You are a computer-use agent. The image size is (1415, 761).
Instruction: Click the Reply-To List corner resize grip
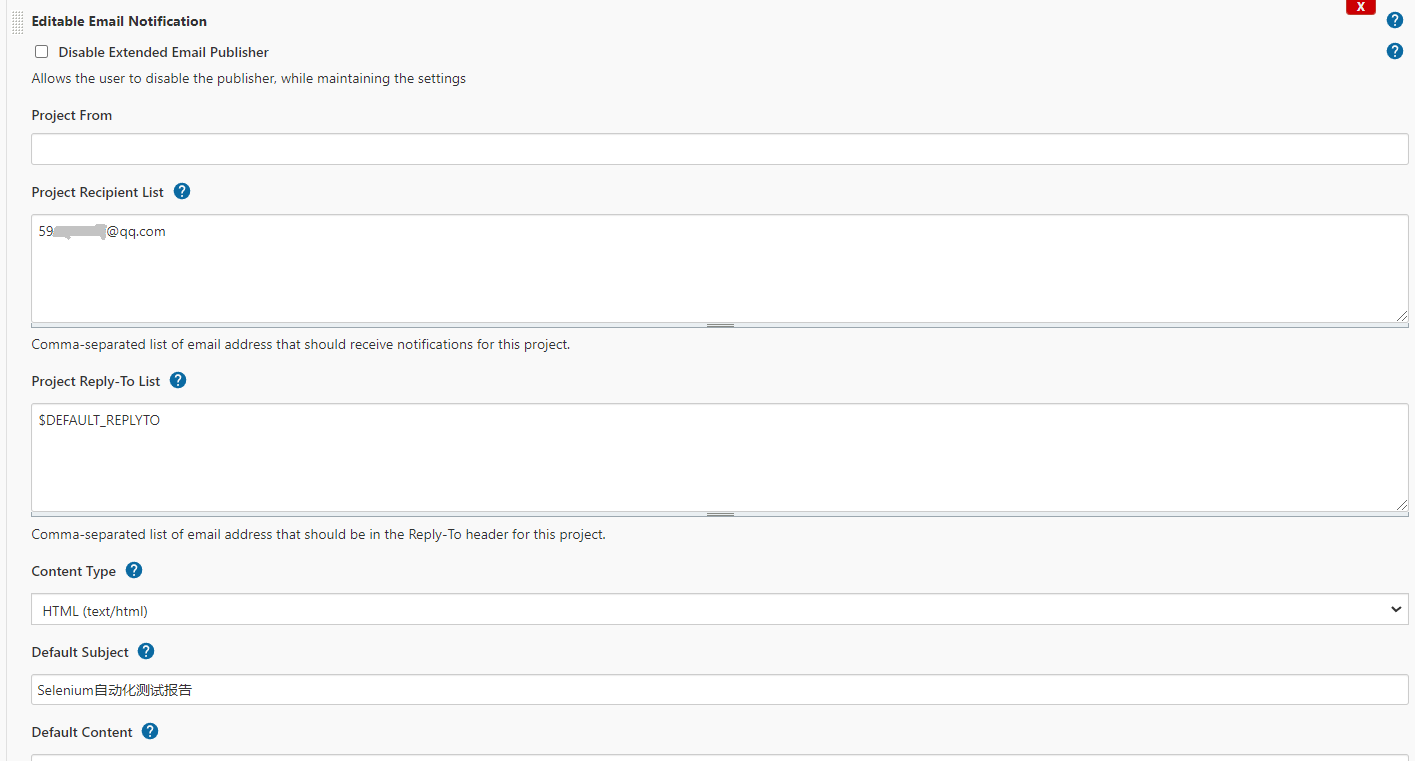click(x=1402, y=504)
